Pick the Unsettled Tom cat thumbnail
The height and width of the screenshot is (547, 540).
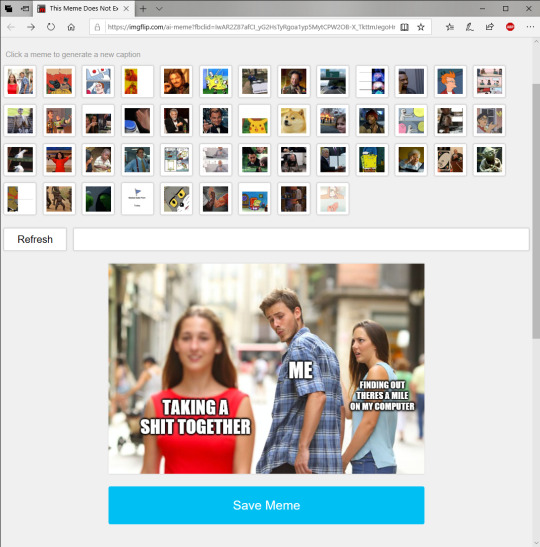coord(177,198)
